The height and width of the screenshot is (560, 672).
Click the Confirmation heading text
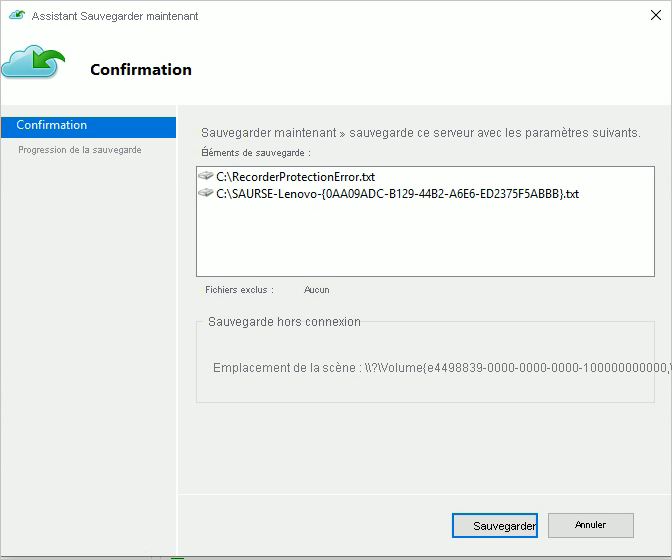click(141, 69)
